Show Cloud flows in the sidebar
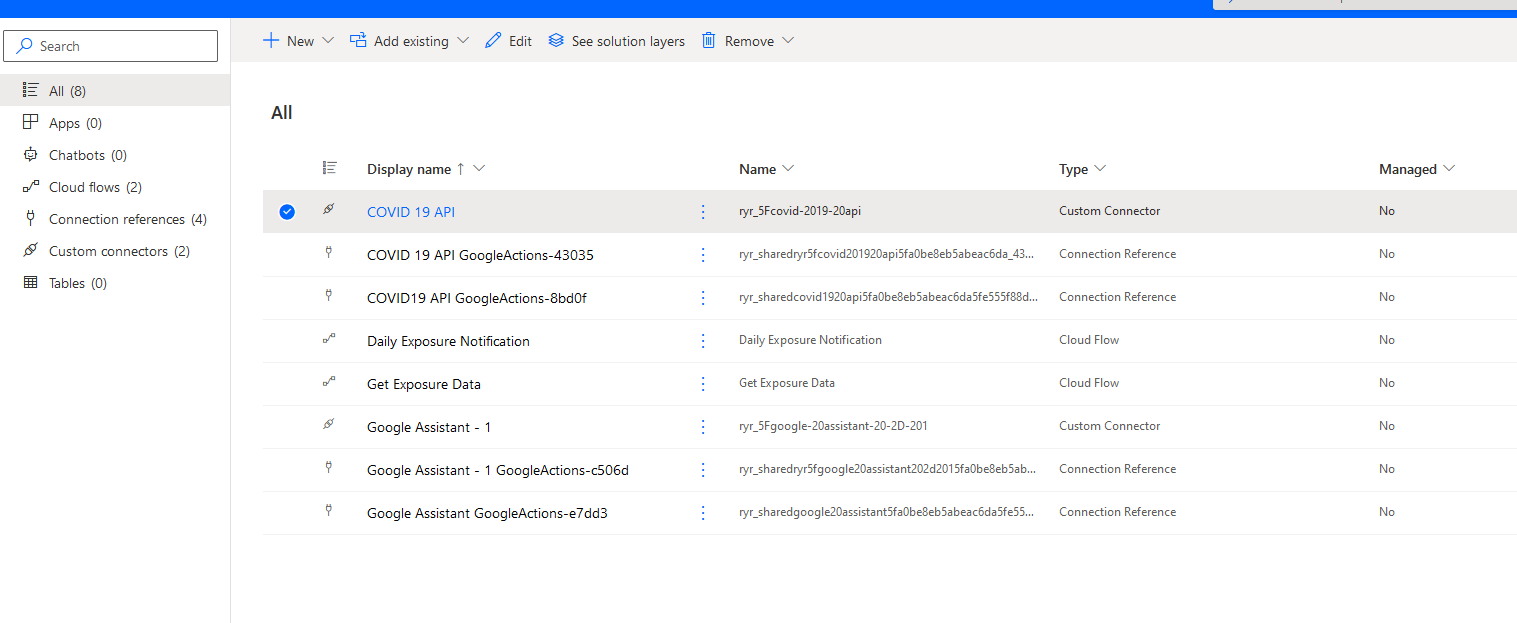 point(84,187)
